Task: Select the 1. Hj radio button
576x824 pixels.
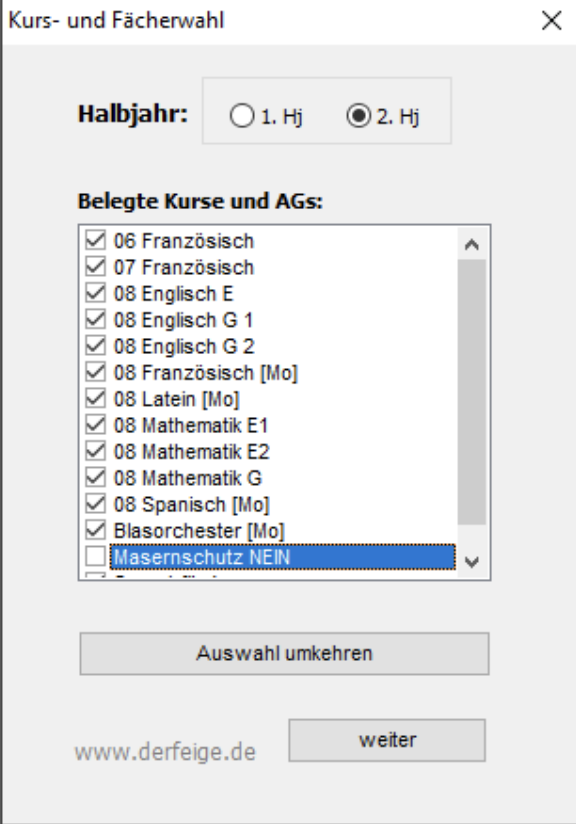Action: point(242,116)
